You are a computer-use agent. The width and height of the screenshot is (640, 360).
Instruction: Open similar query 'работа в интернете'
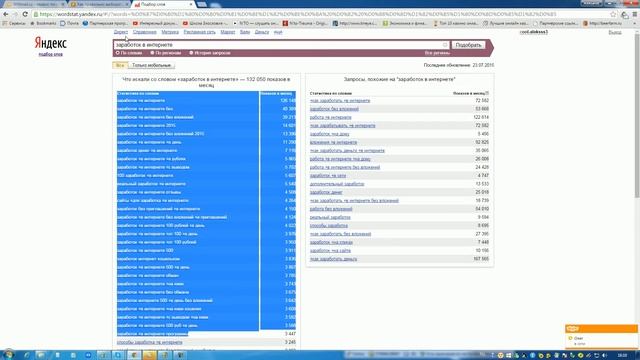[330, 117]
